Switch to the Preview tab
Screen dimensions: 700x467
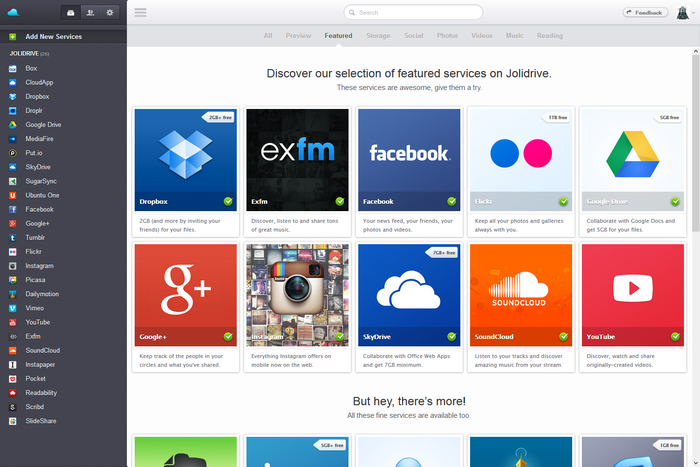pyautogui.click(x=298, y=36)
